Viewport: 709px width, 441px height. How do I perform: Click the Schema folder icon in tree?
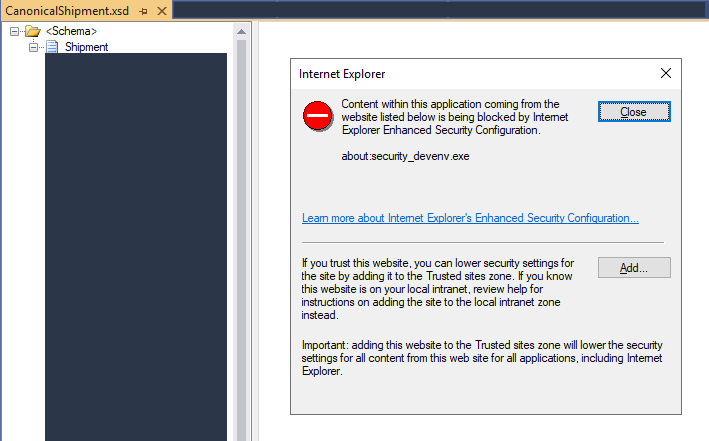tap(32, 32)
